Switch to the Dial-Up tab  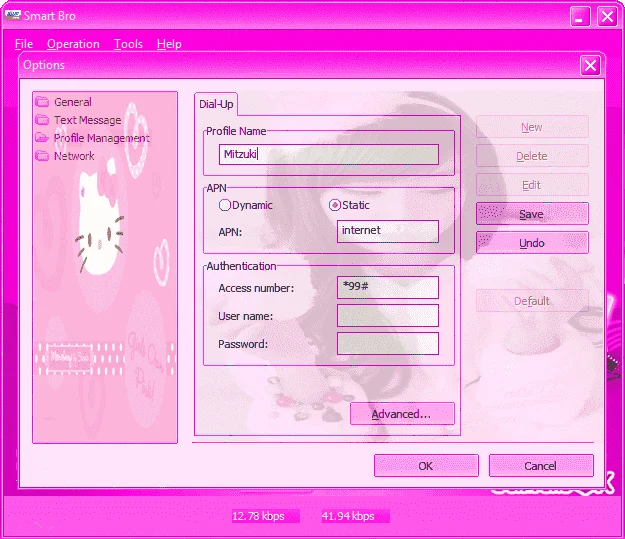pos(216,104)
